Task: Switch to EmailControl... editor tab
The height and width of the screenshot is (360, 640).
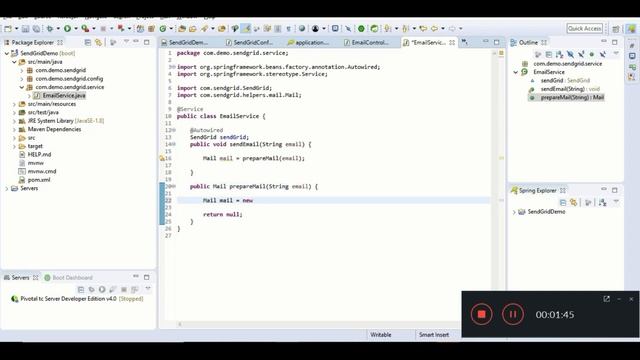Action: tap(370, 42)
